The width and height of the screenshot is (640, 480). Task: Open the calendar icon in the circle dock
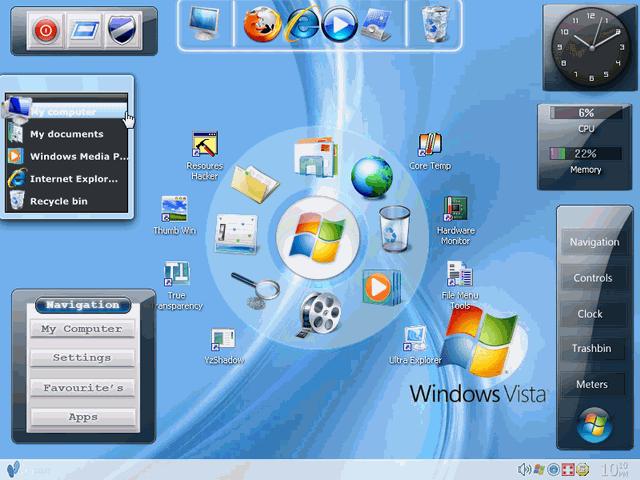tap(237, 233)
